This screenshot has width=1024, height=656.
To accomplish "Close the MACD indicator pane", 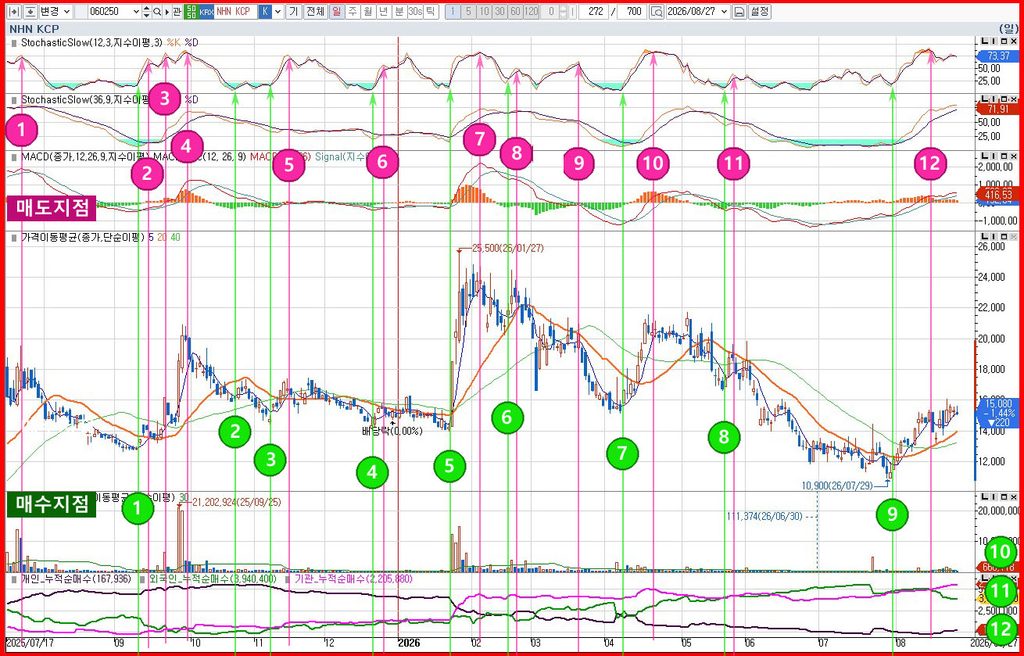I will (1013, 157).
